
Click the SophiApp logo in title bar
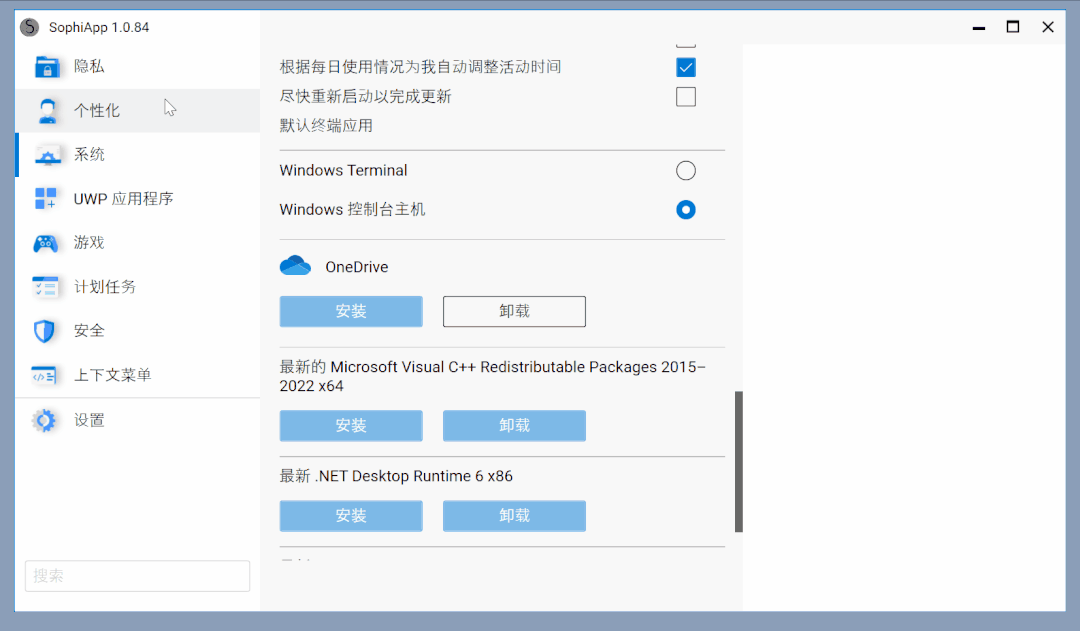click(30, 27)
